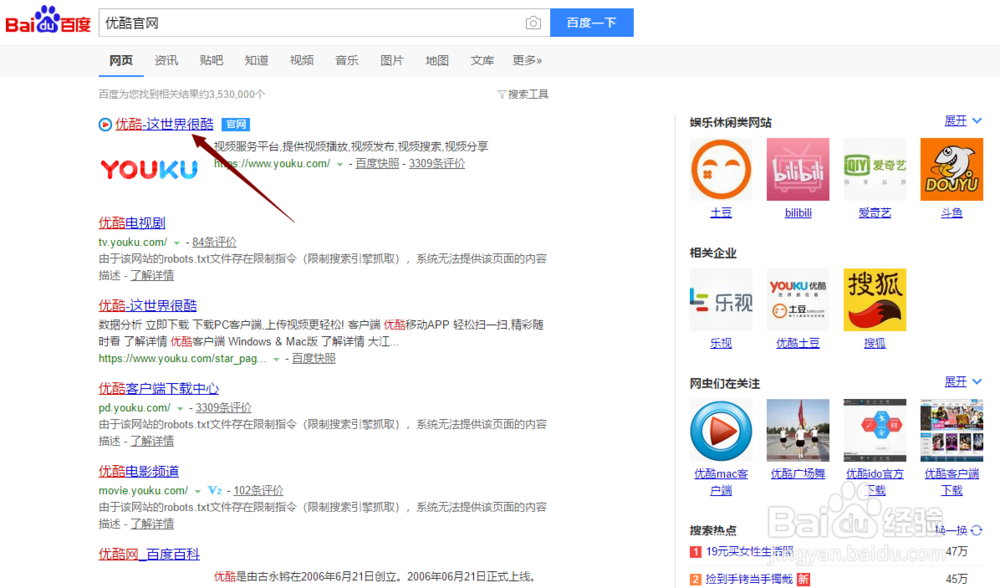
Task: Switch to the 视频 search tab
Action: (x=301, y=60)
